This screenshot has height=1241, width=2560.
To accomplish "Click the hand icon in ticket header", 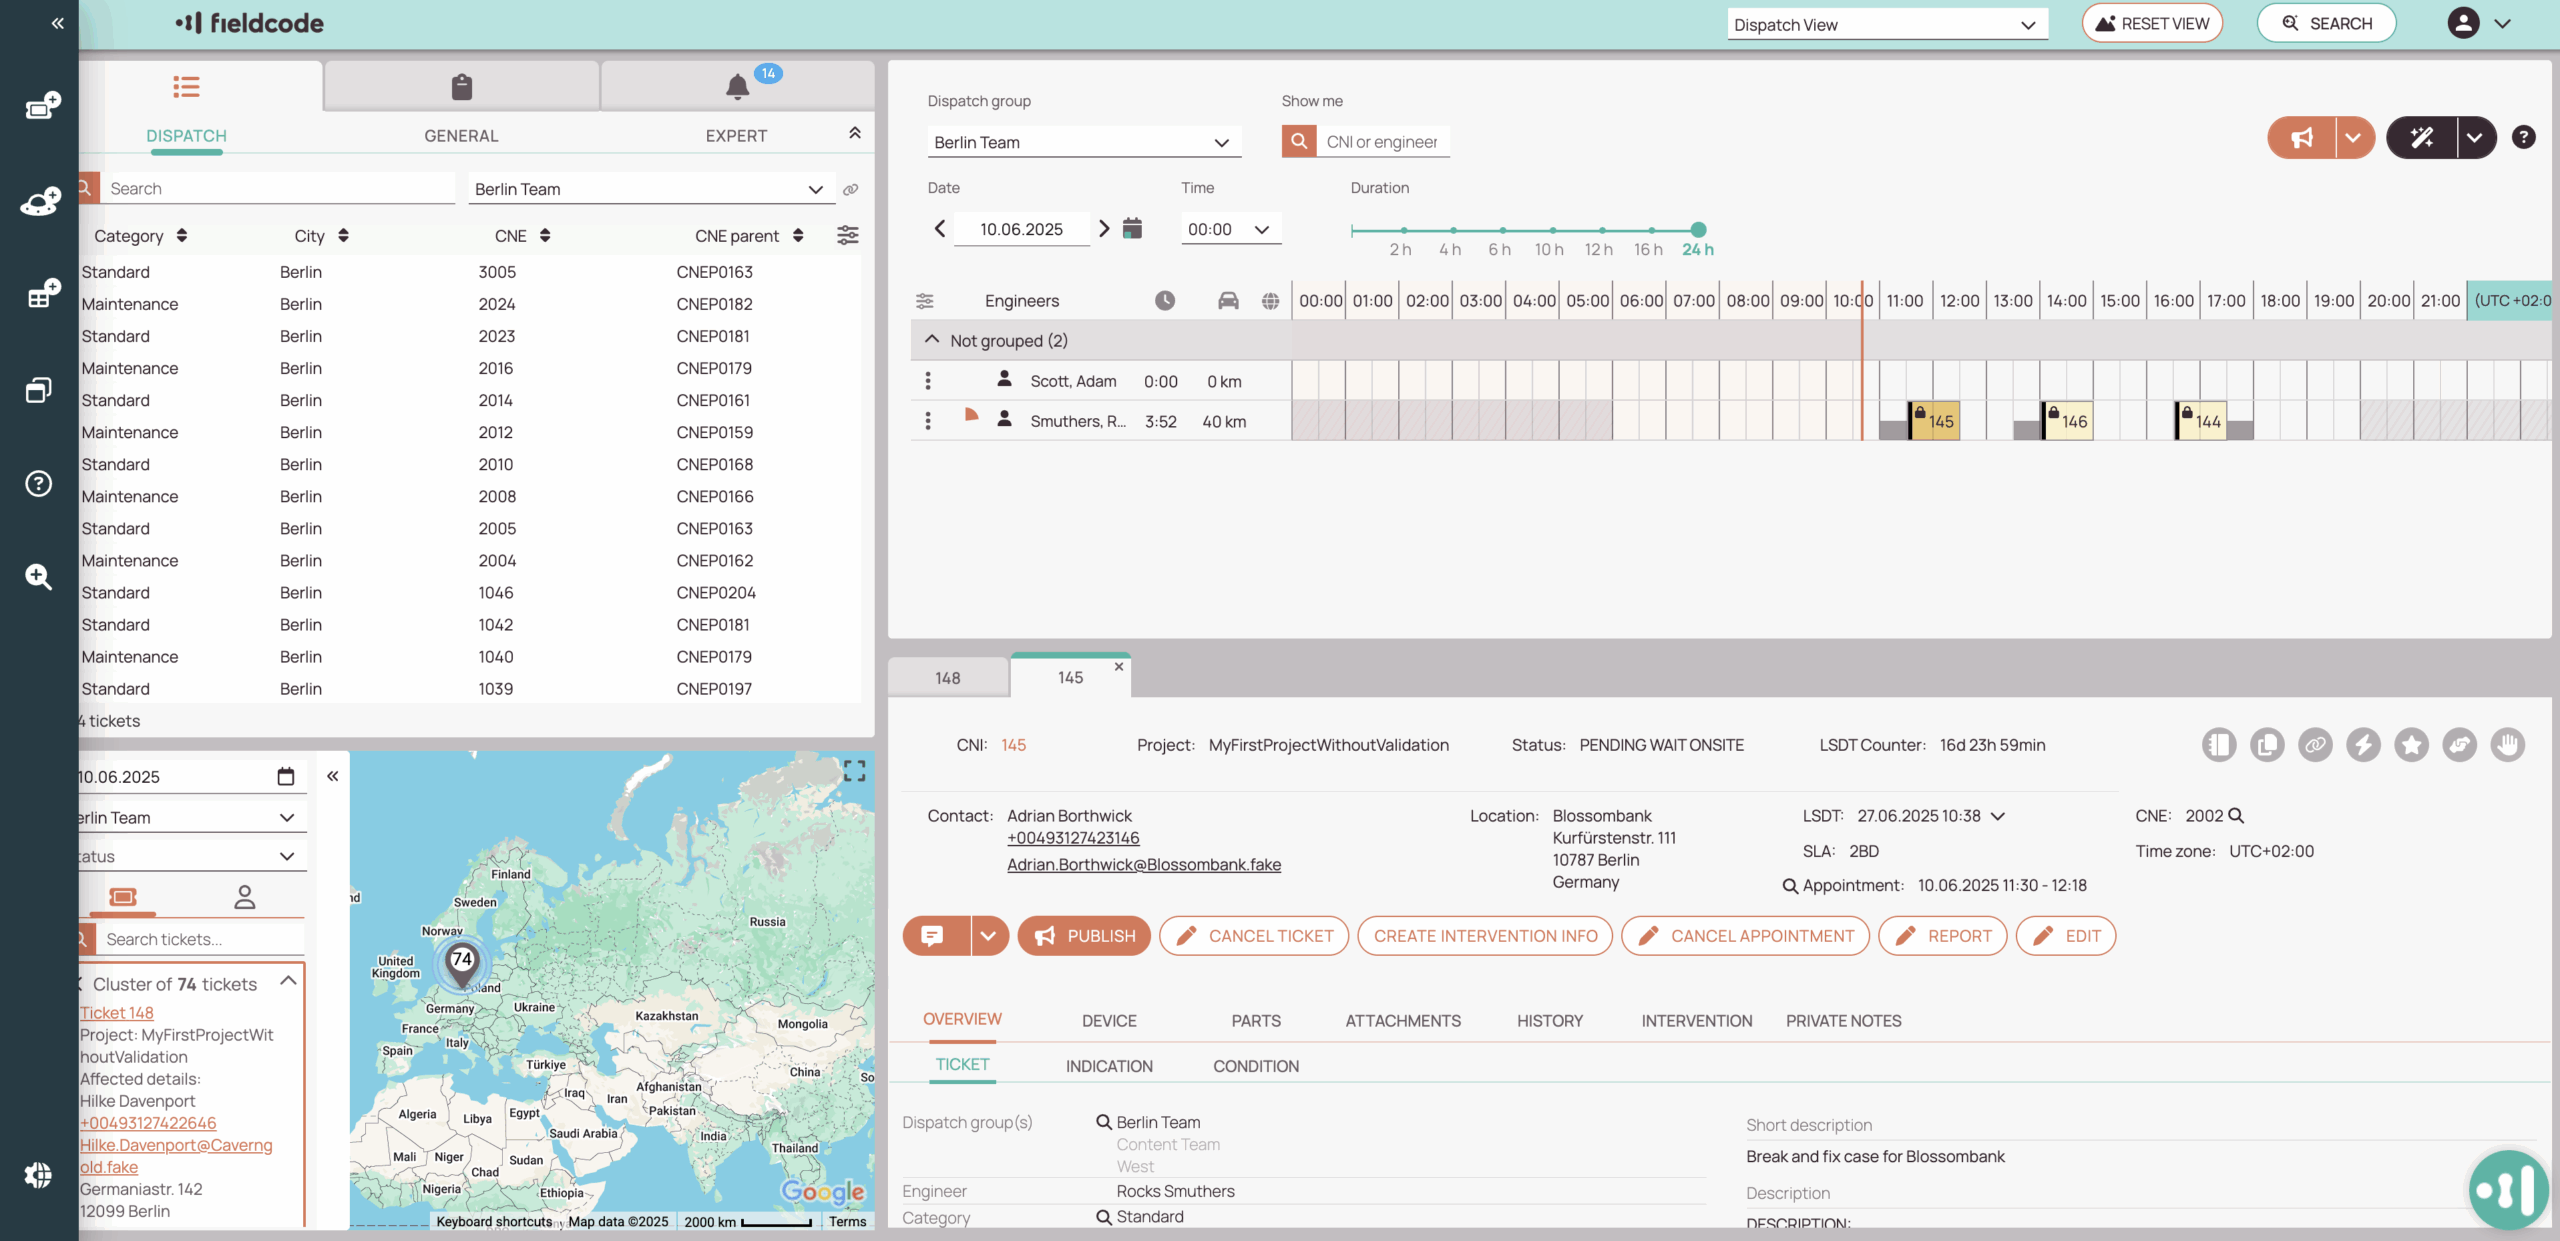I will (x=2507, y=745).
